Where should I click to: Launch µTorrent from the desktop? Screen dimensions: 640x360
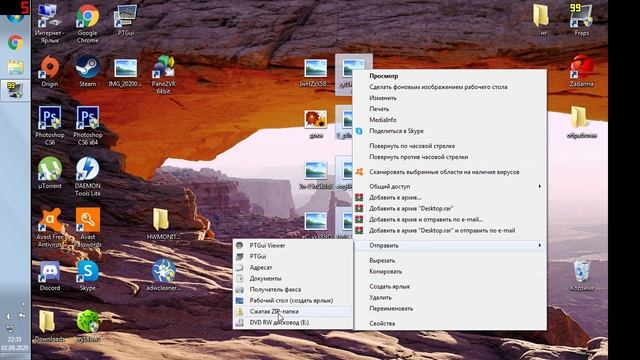(x=50, y=173)
